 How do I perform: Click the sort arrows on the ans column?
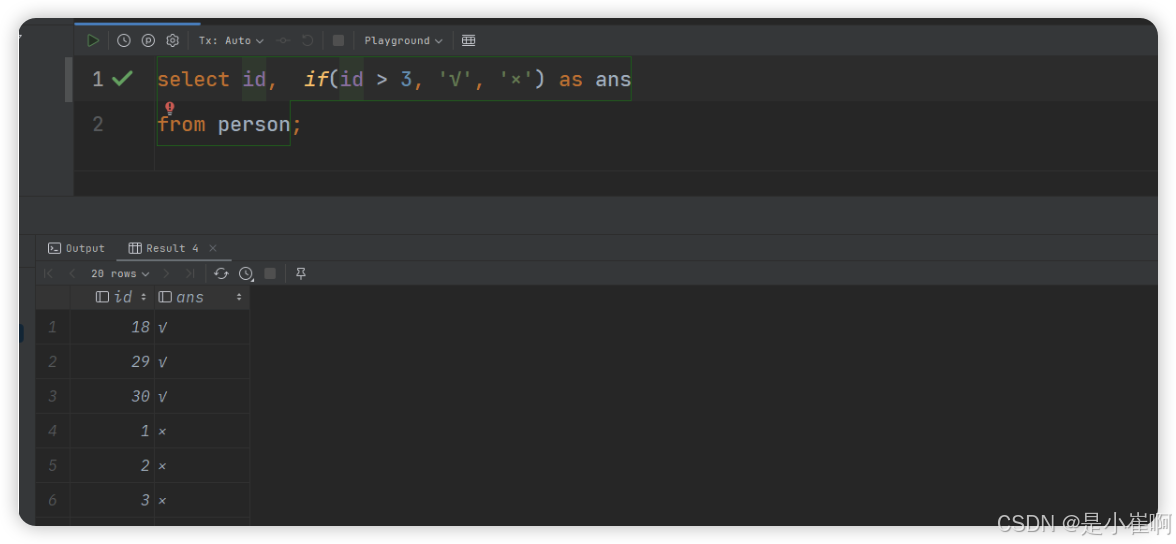point(239,297)
